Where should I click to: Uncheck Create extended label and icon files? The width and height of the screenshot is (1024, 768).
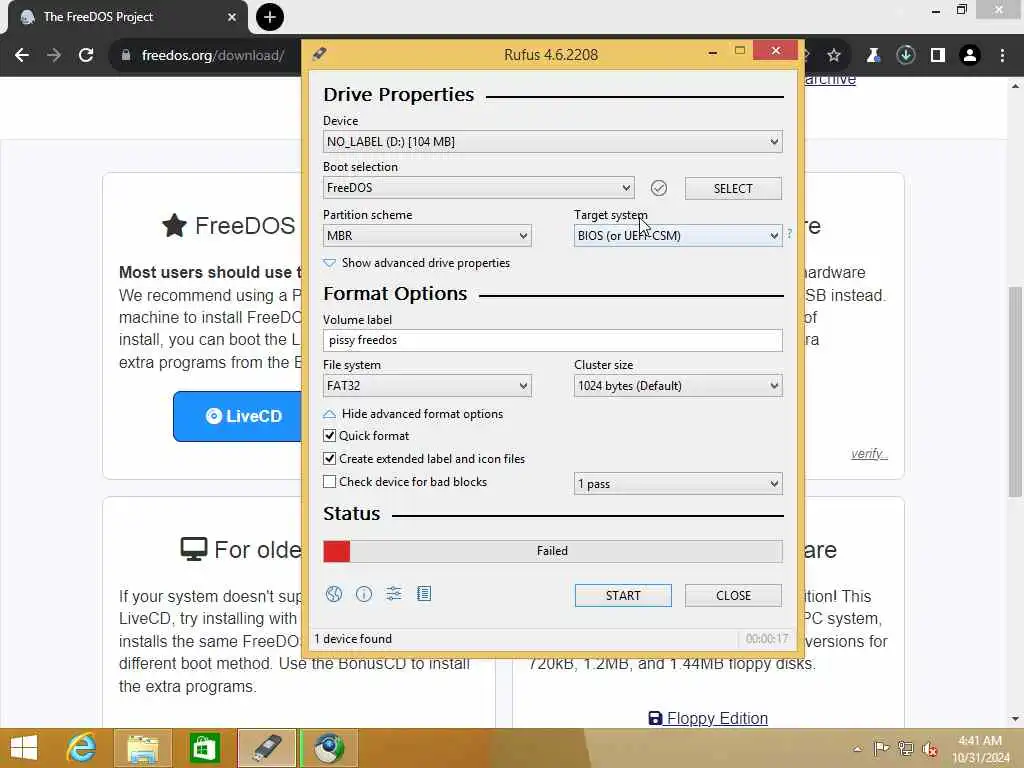coord(330,458)
